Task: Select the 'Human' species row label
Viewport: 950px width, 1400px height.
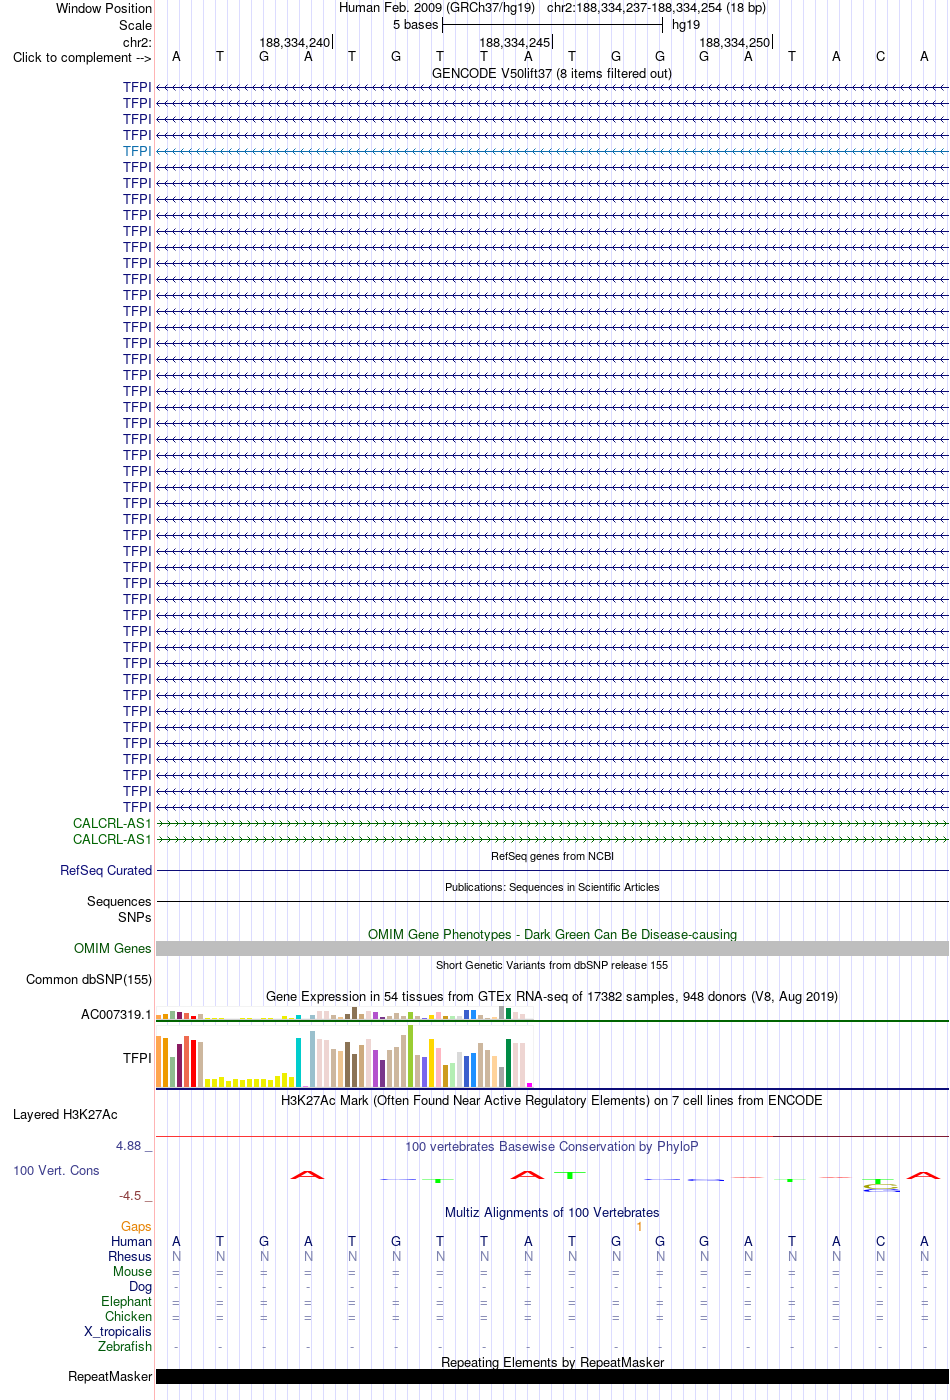Action: click(131, 1241)
